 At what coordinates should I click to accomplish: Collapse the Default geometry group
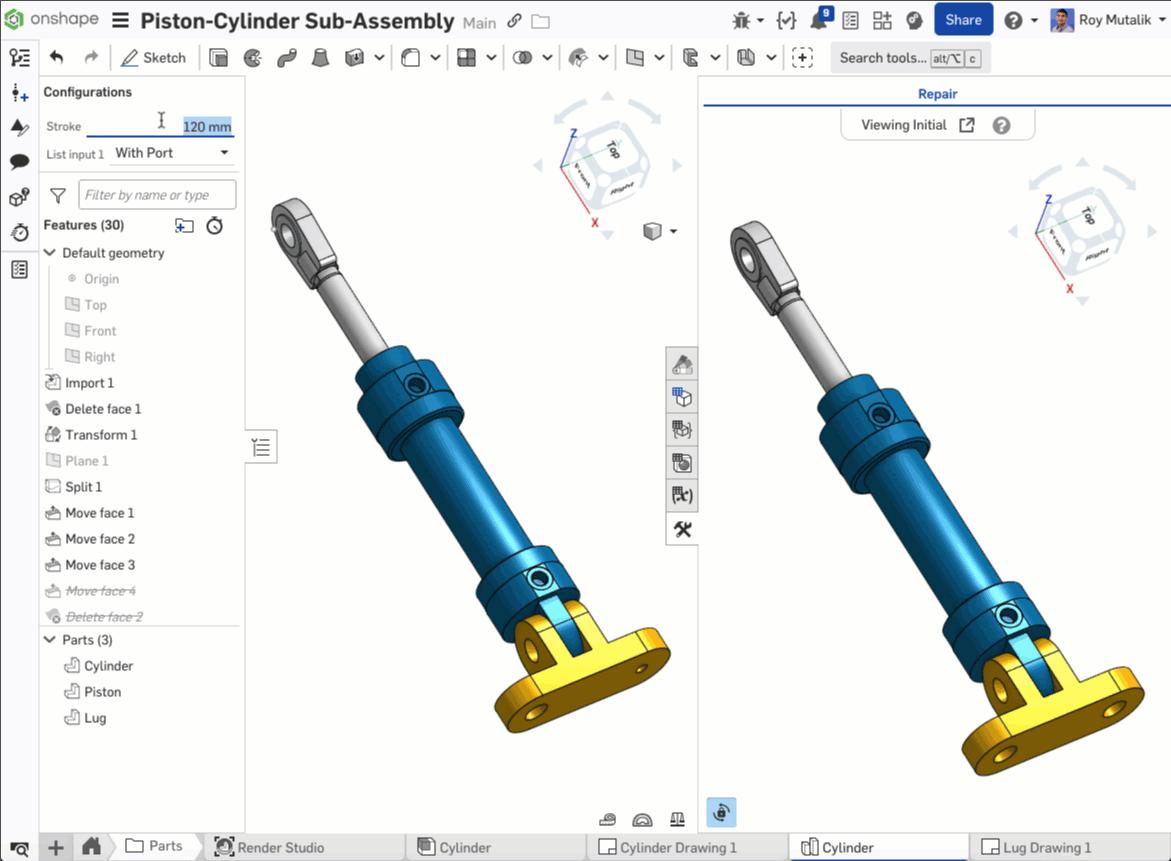[50, 253]
